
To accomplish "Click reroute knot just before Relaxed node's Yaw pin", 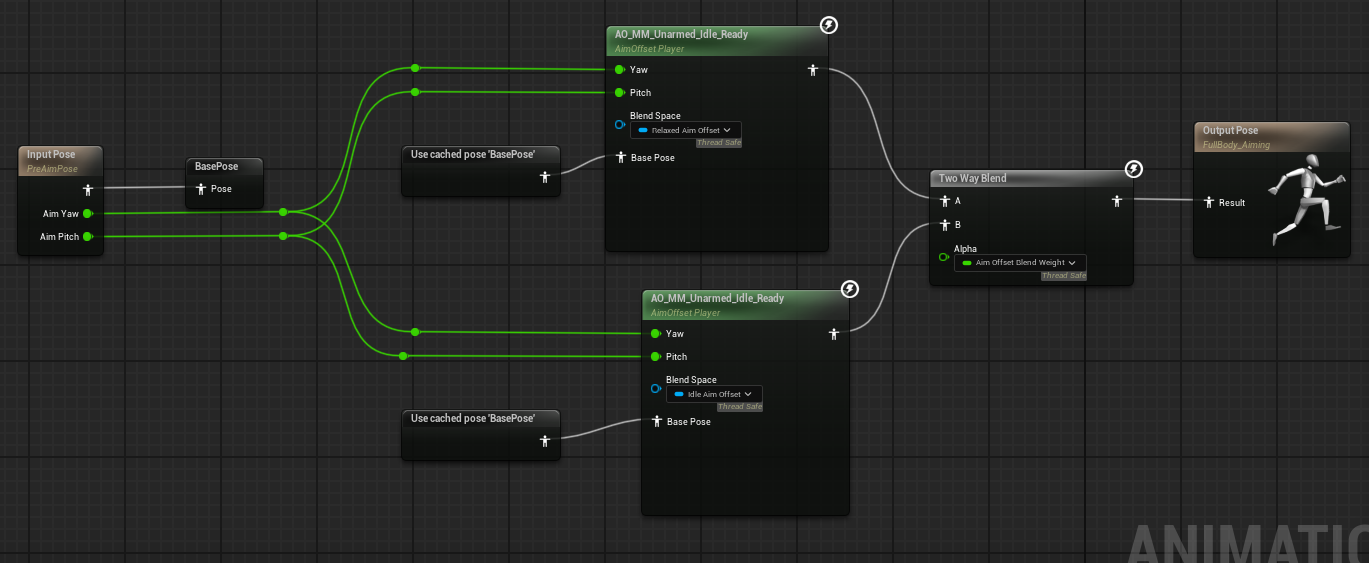I will [x=415, y=68].
